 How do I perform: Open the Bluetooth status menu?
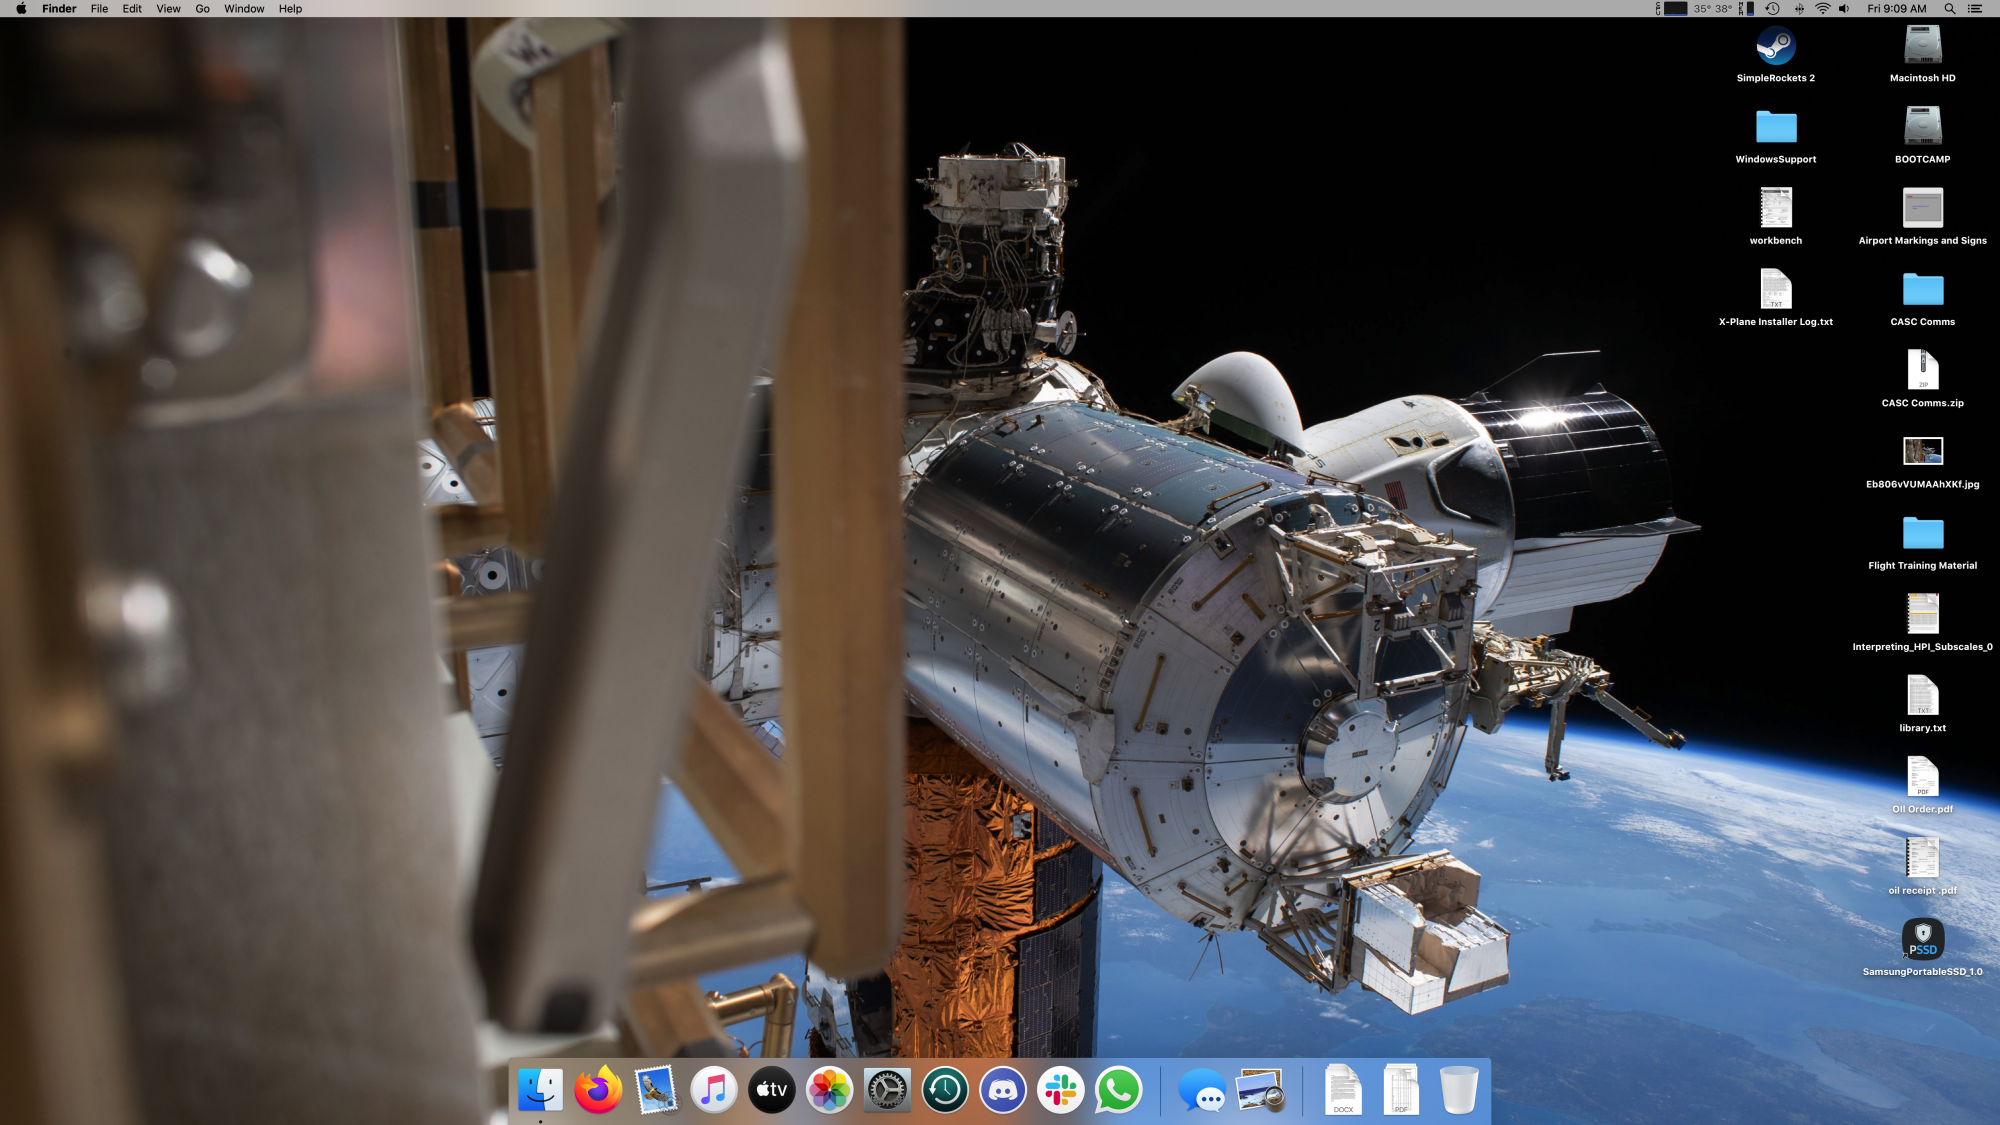1799,8
